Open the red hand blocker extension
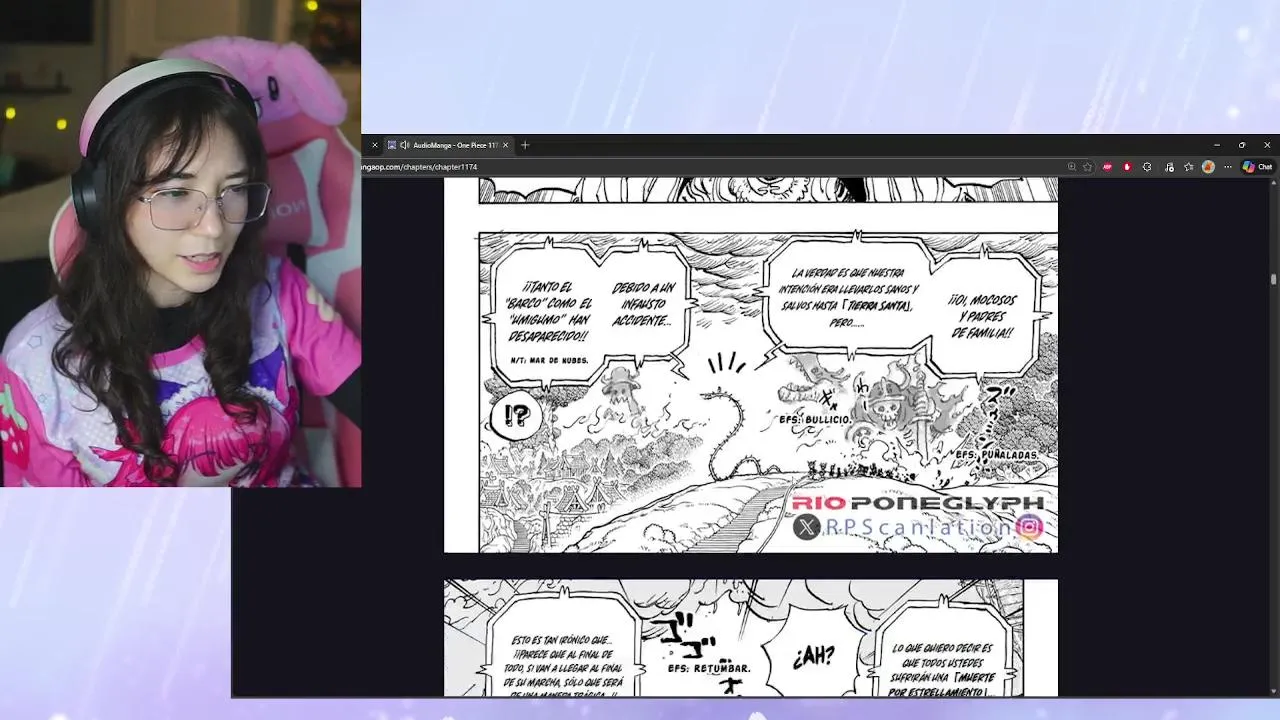Screen dimensions: 1280x720 tap(1127, 167)
